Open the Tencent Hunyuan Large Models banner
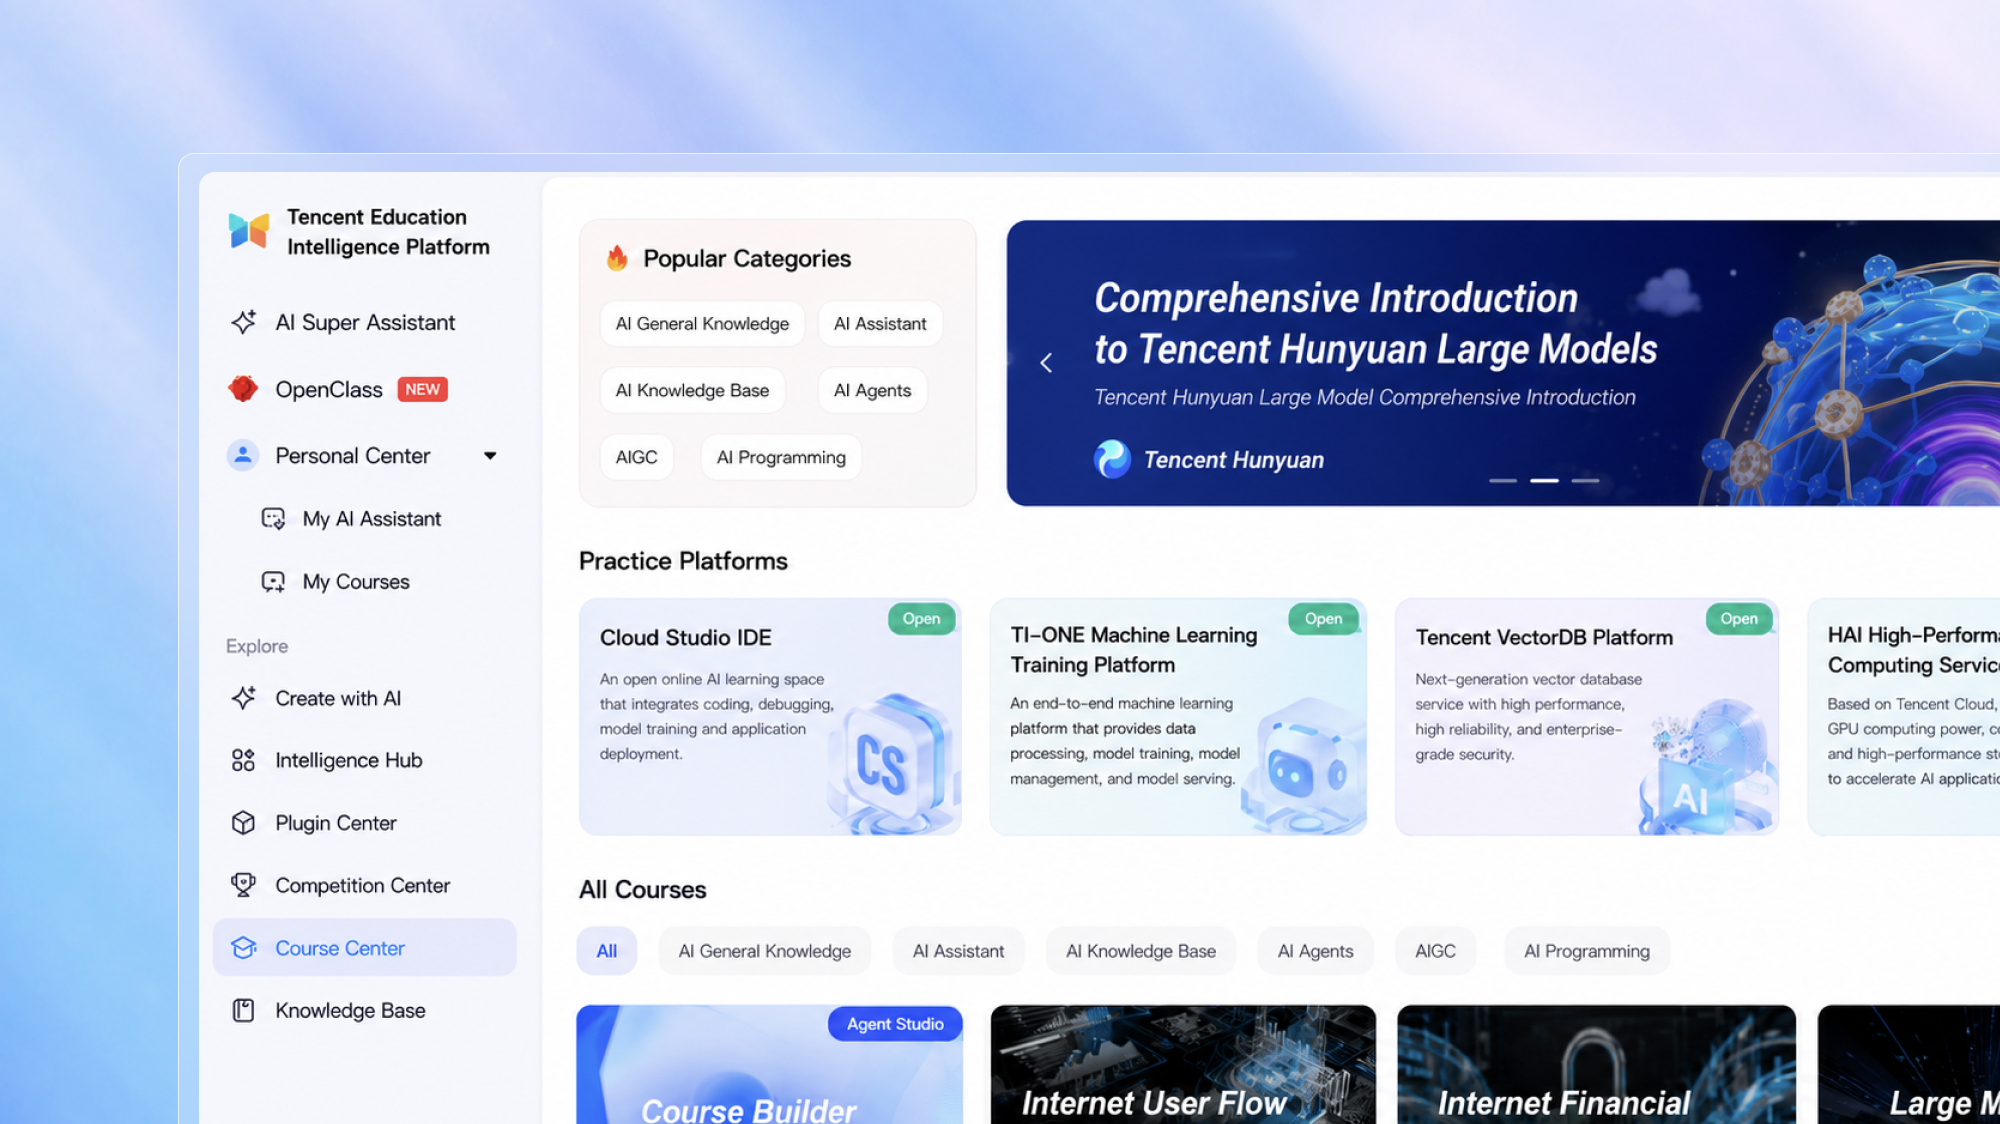2000x1124 pixels. (1503, 363)
